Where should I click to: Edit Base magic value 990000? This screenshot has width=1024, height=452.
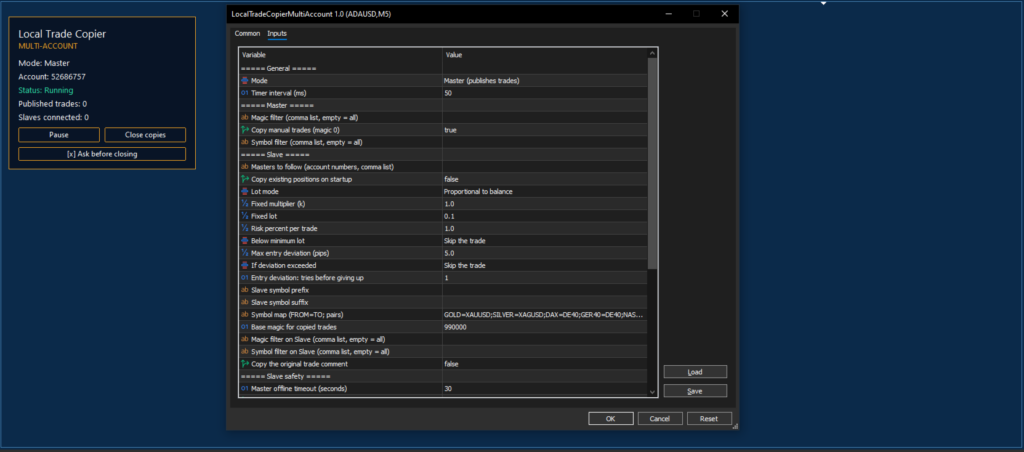(x=545, y=327)
